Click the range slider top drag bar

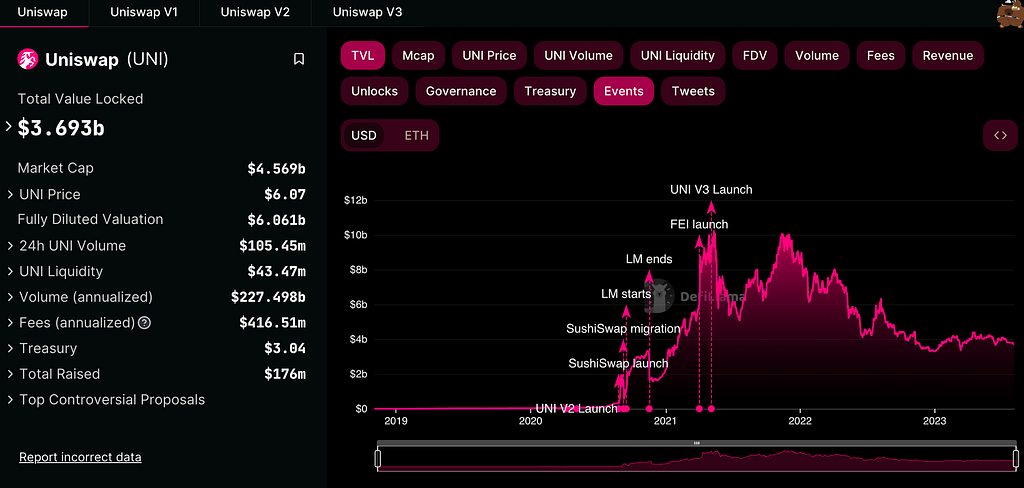tap(696, 444)
